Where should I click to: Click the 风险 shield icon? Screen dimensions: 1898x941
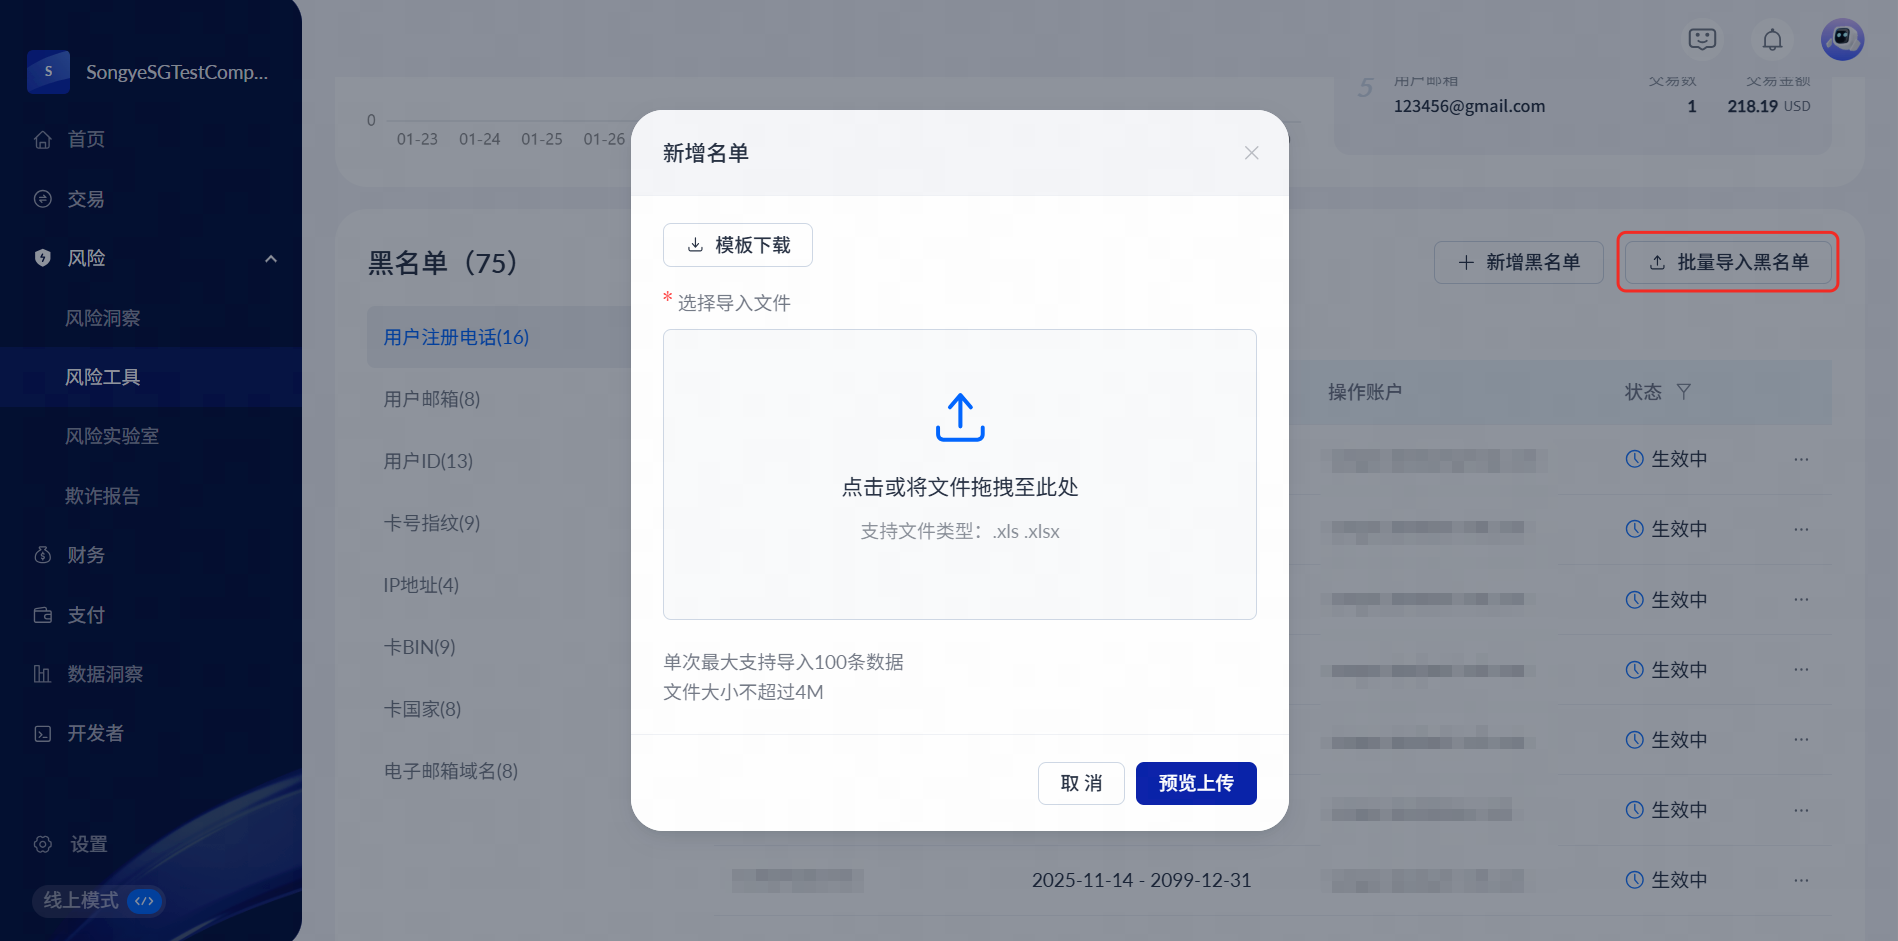pos(43,258)
